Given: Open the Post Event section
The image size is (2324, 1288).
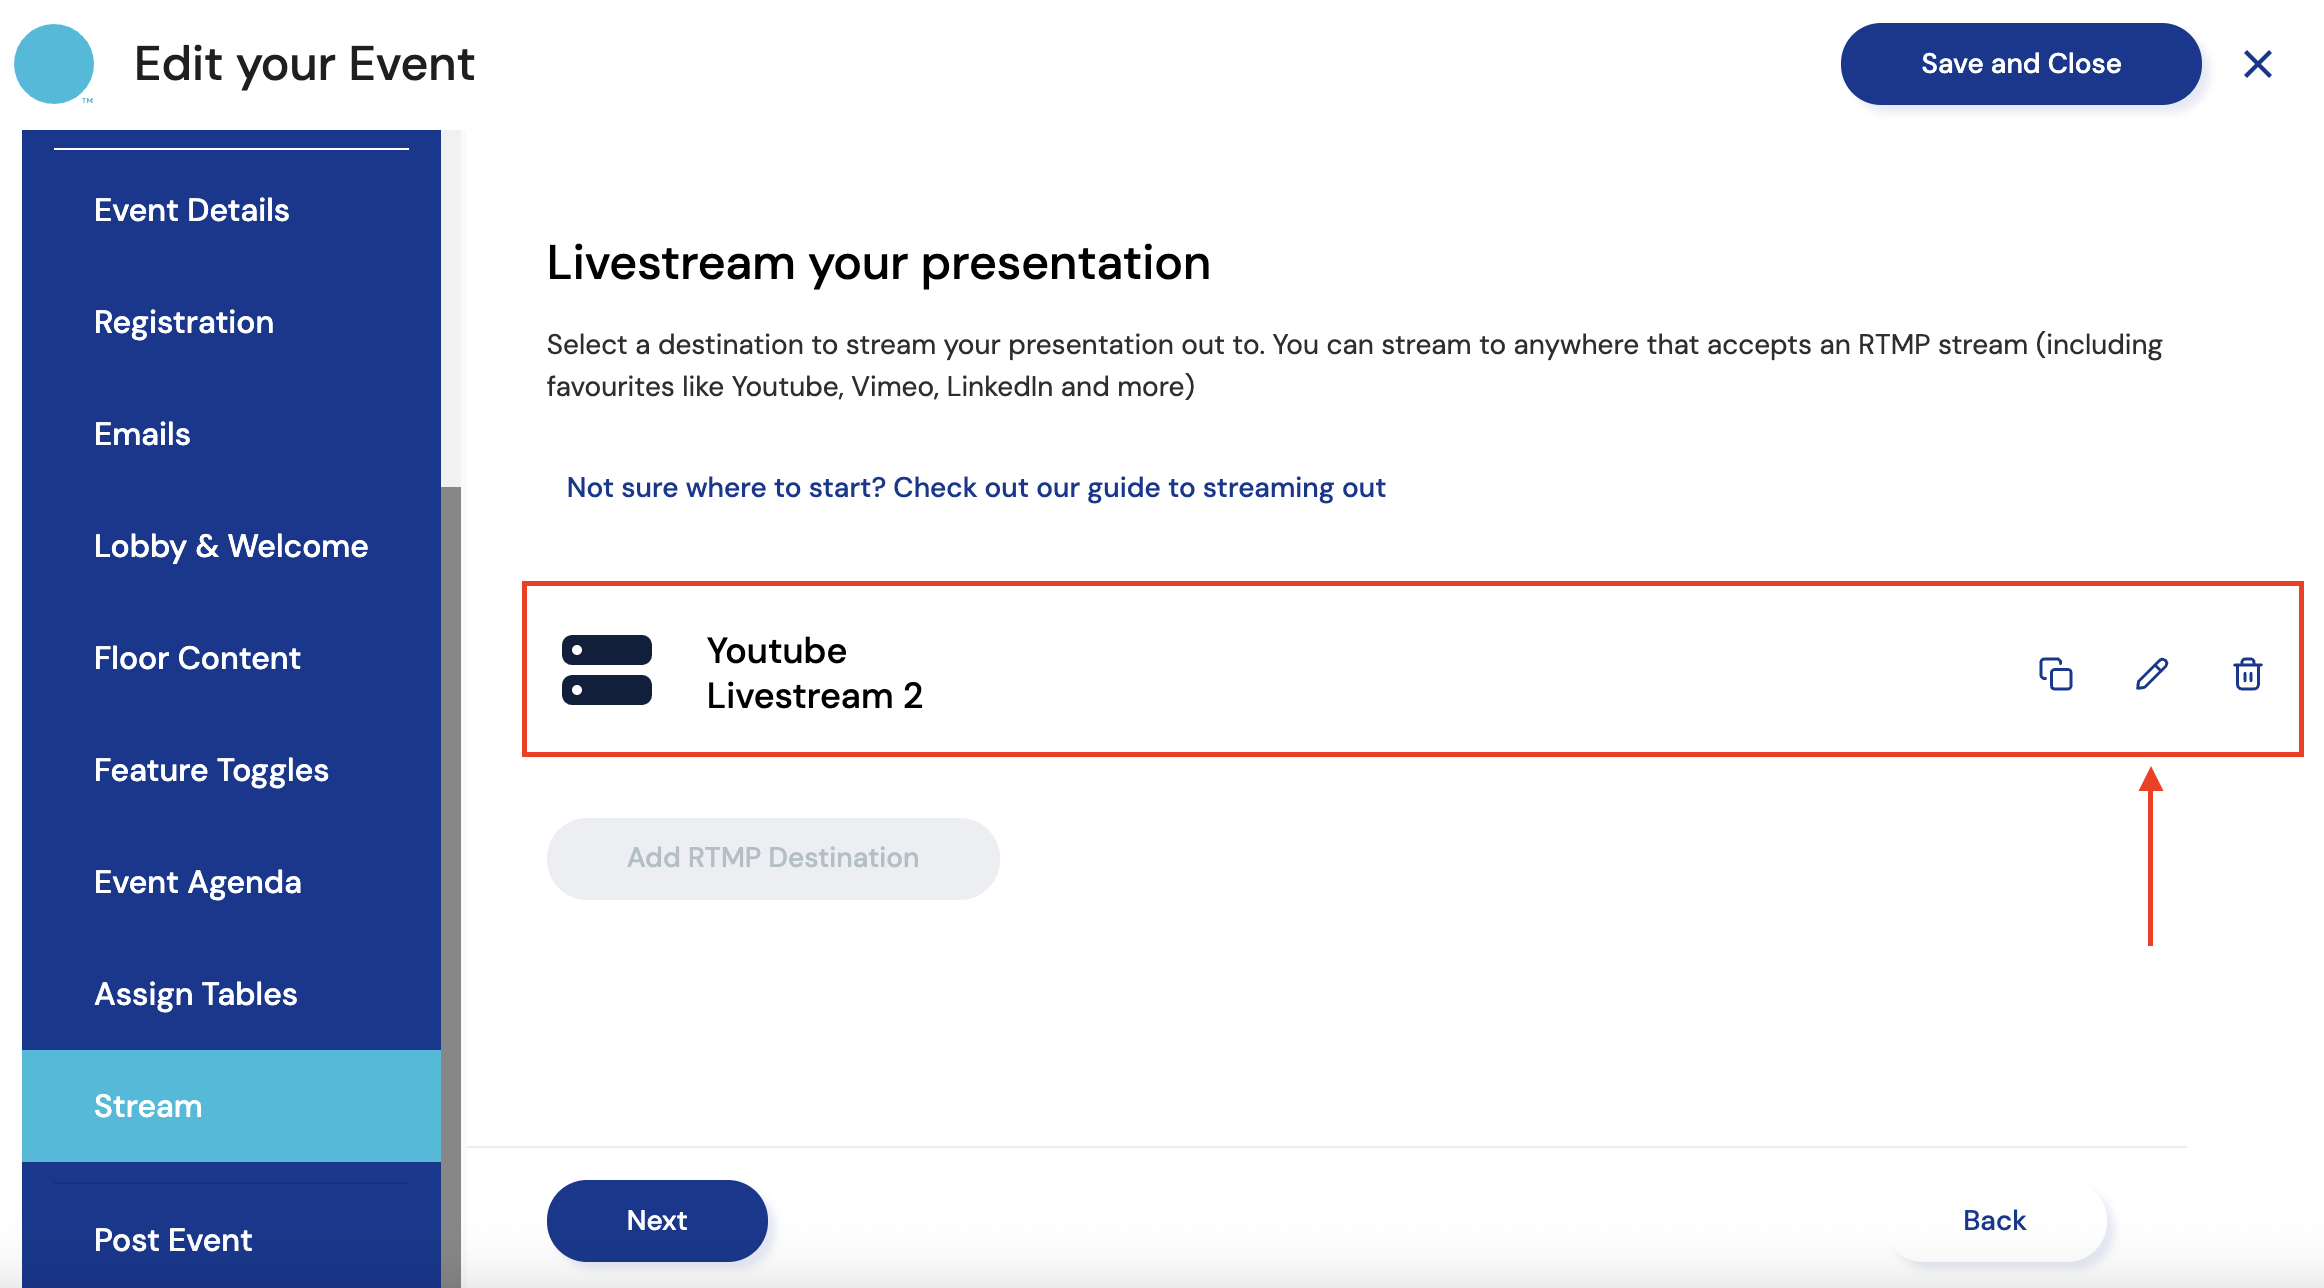Looking at the screenshot, I should click(x=173, y=1240).
